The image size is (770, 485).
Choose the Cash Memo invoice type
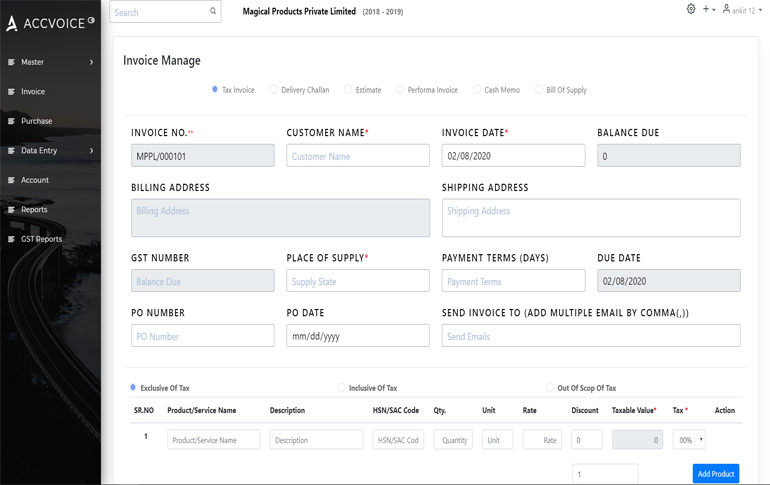(477, 90)
